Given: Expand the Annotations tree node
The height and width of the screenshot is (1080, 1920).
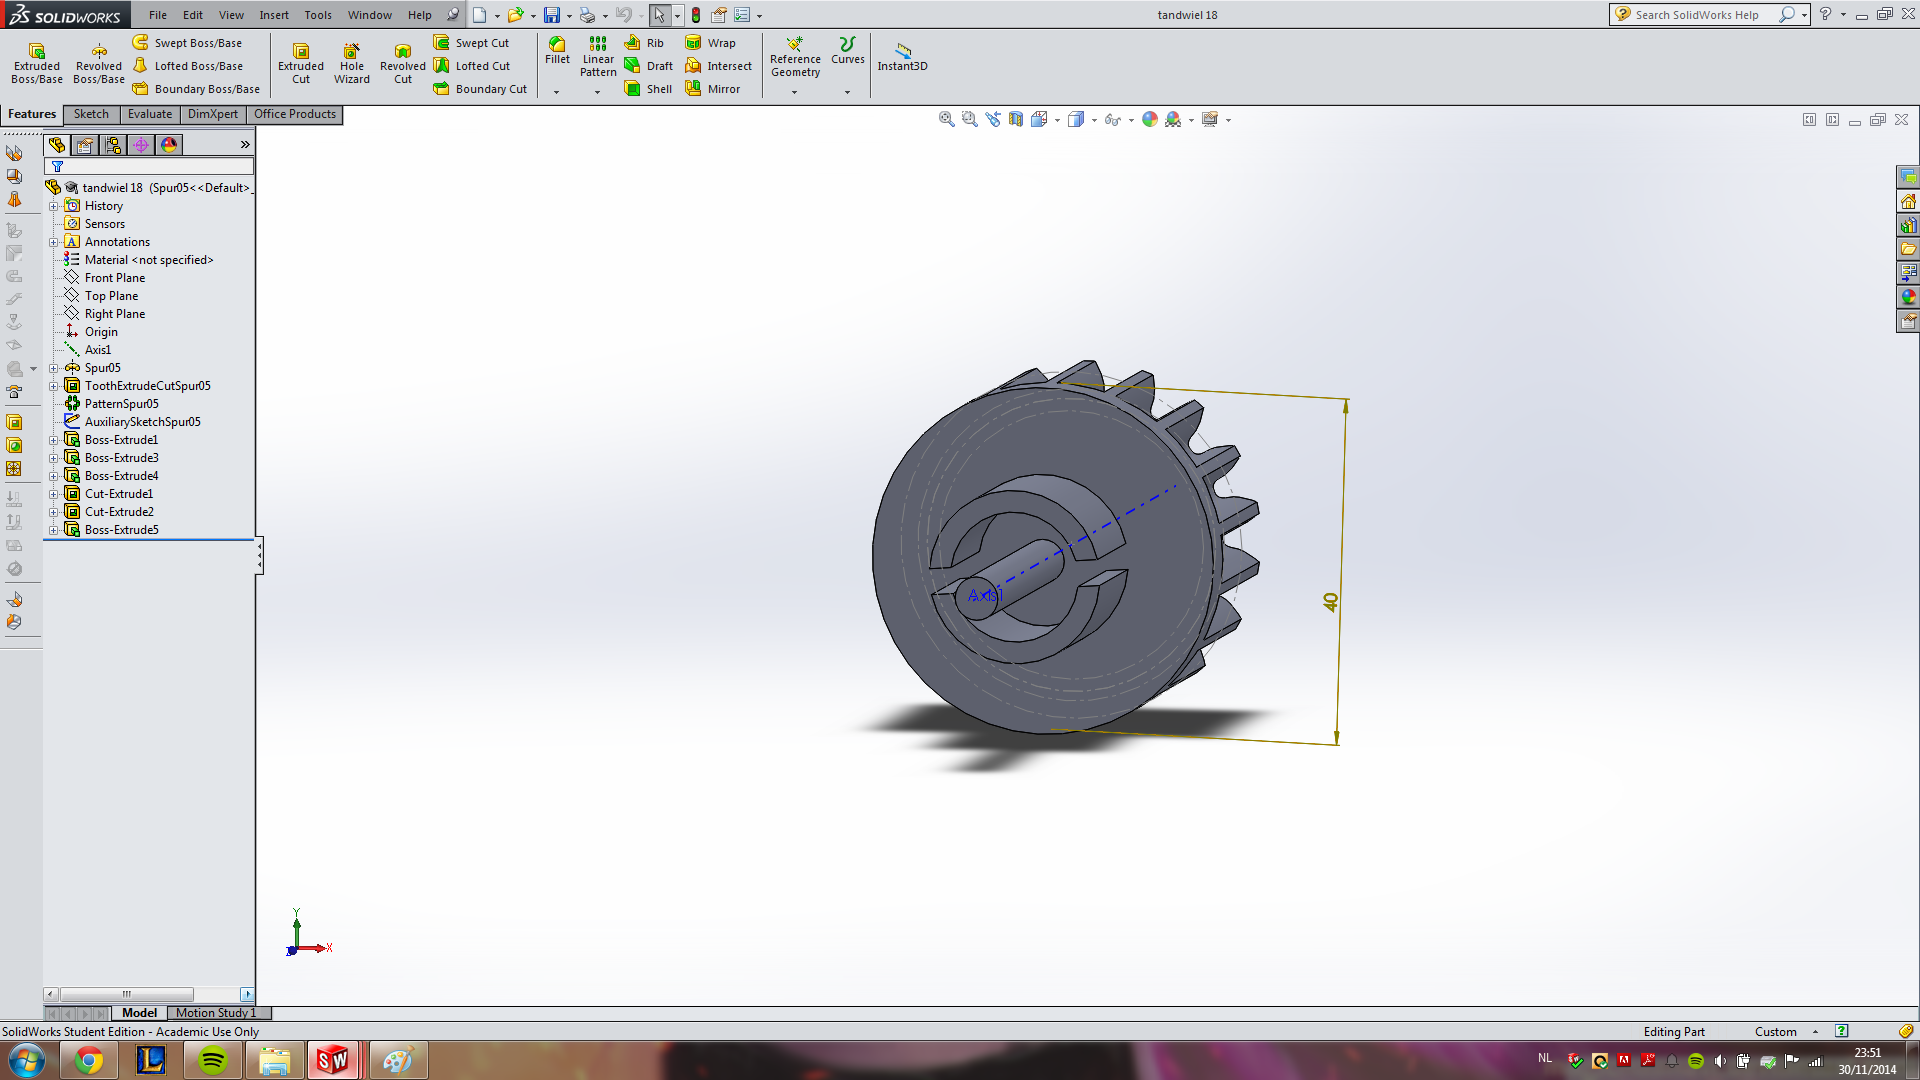Looking at the screenshot, I should 54,242.
